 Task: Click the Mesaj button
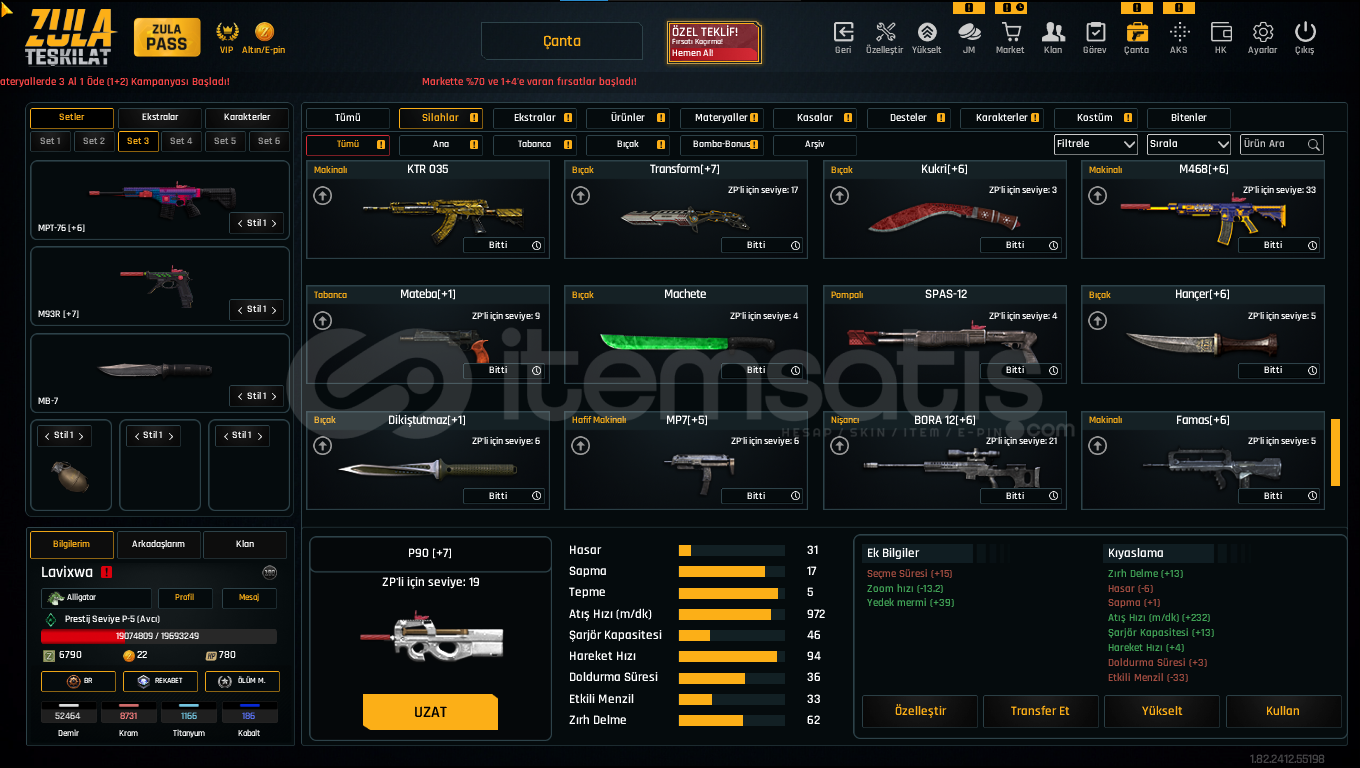pos(249,598)
